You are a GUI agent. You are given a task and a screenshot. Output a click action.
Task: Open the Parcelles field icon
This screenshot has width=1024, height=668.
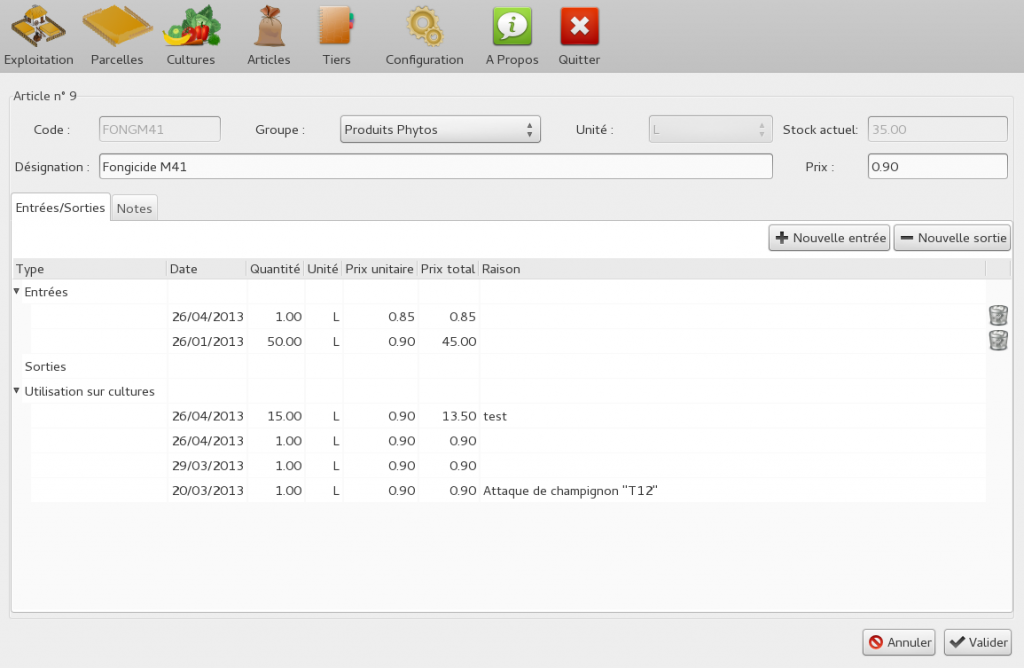coord(117,26)
